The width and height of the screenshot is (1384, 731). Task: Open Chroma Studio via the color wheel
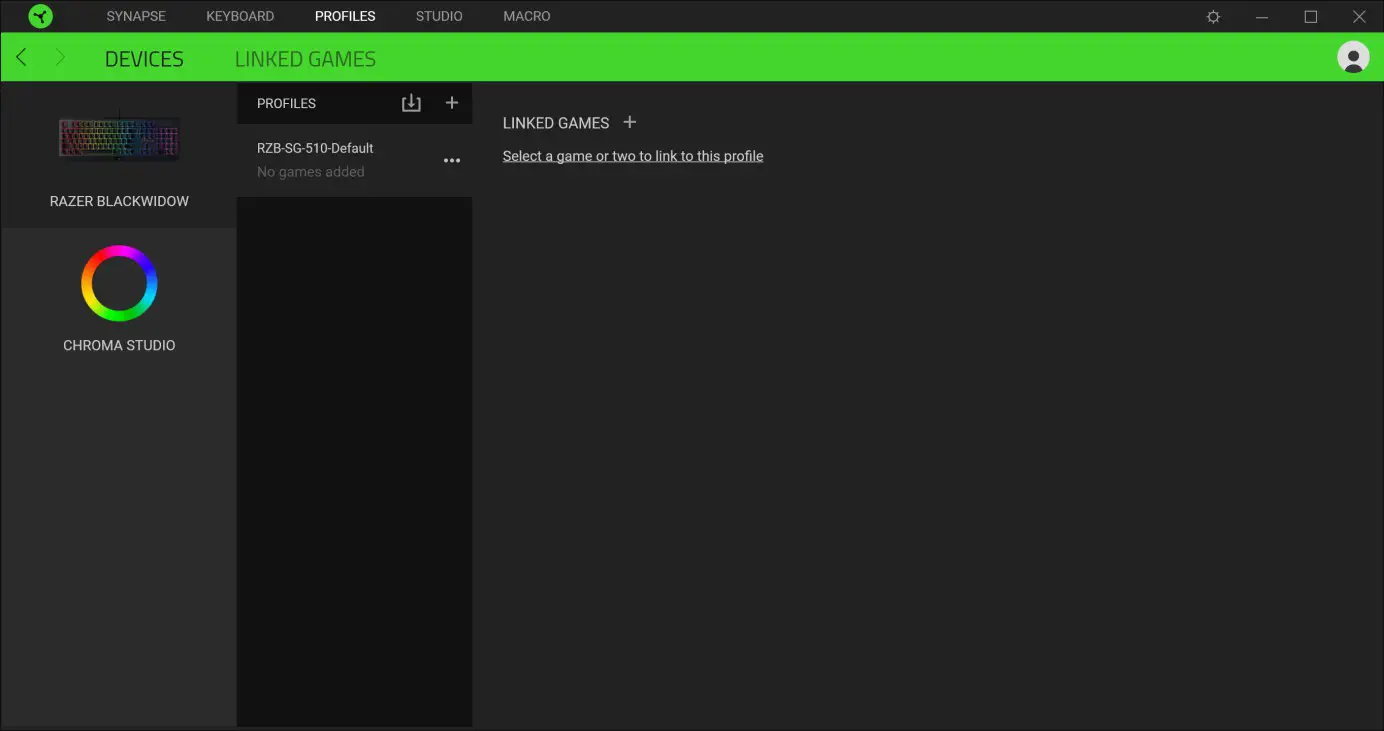tap(119, 283)
